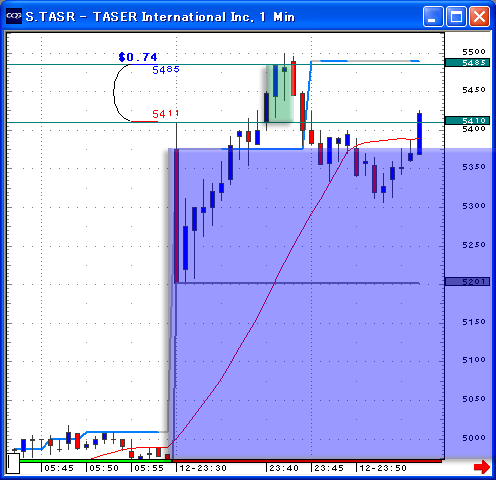The image size is (496, 480).
Task: Close the S.TASR chart window
Action: coord(480,16)
